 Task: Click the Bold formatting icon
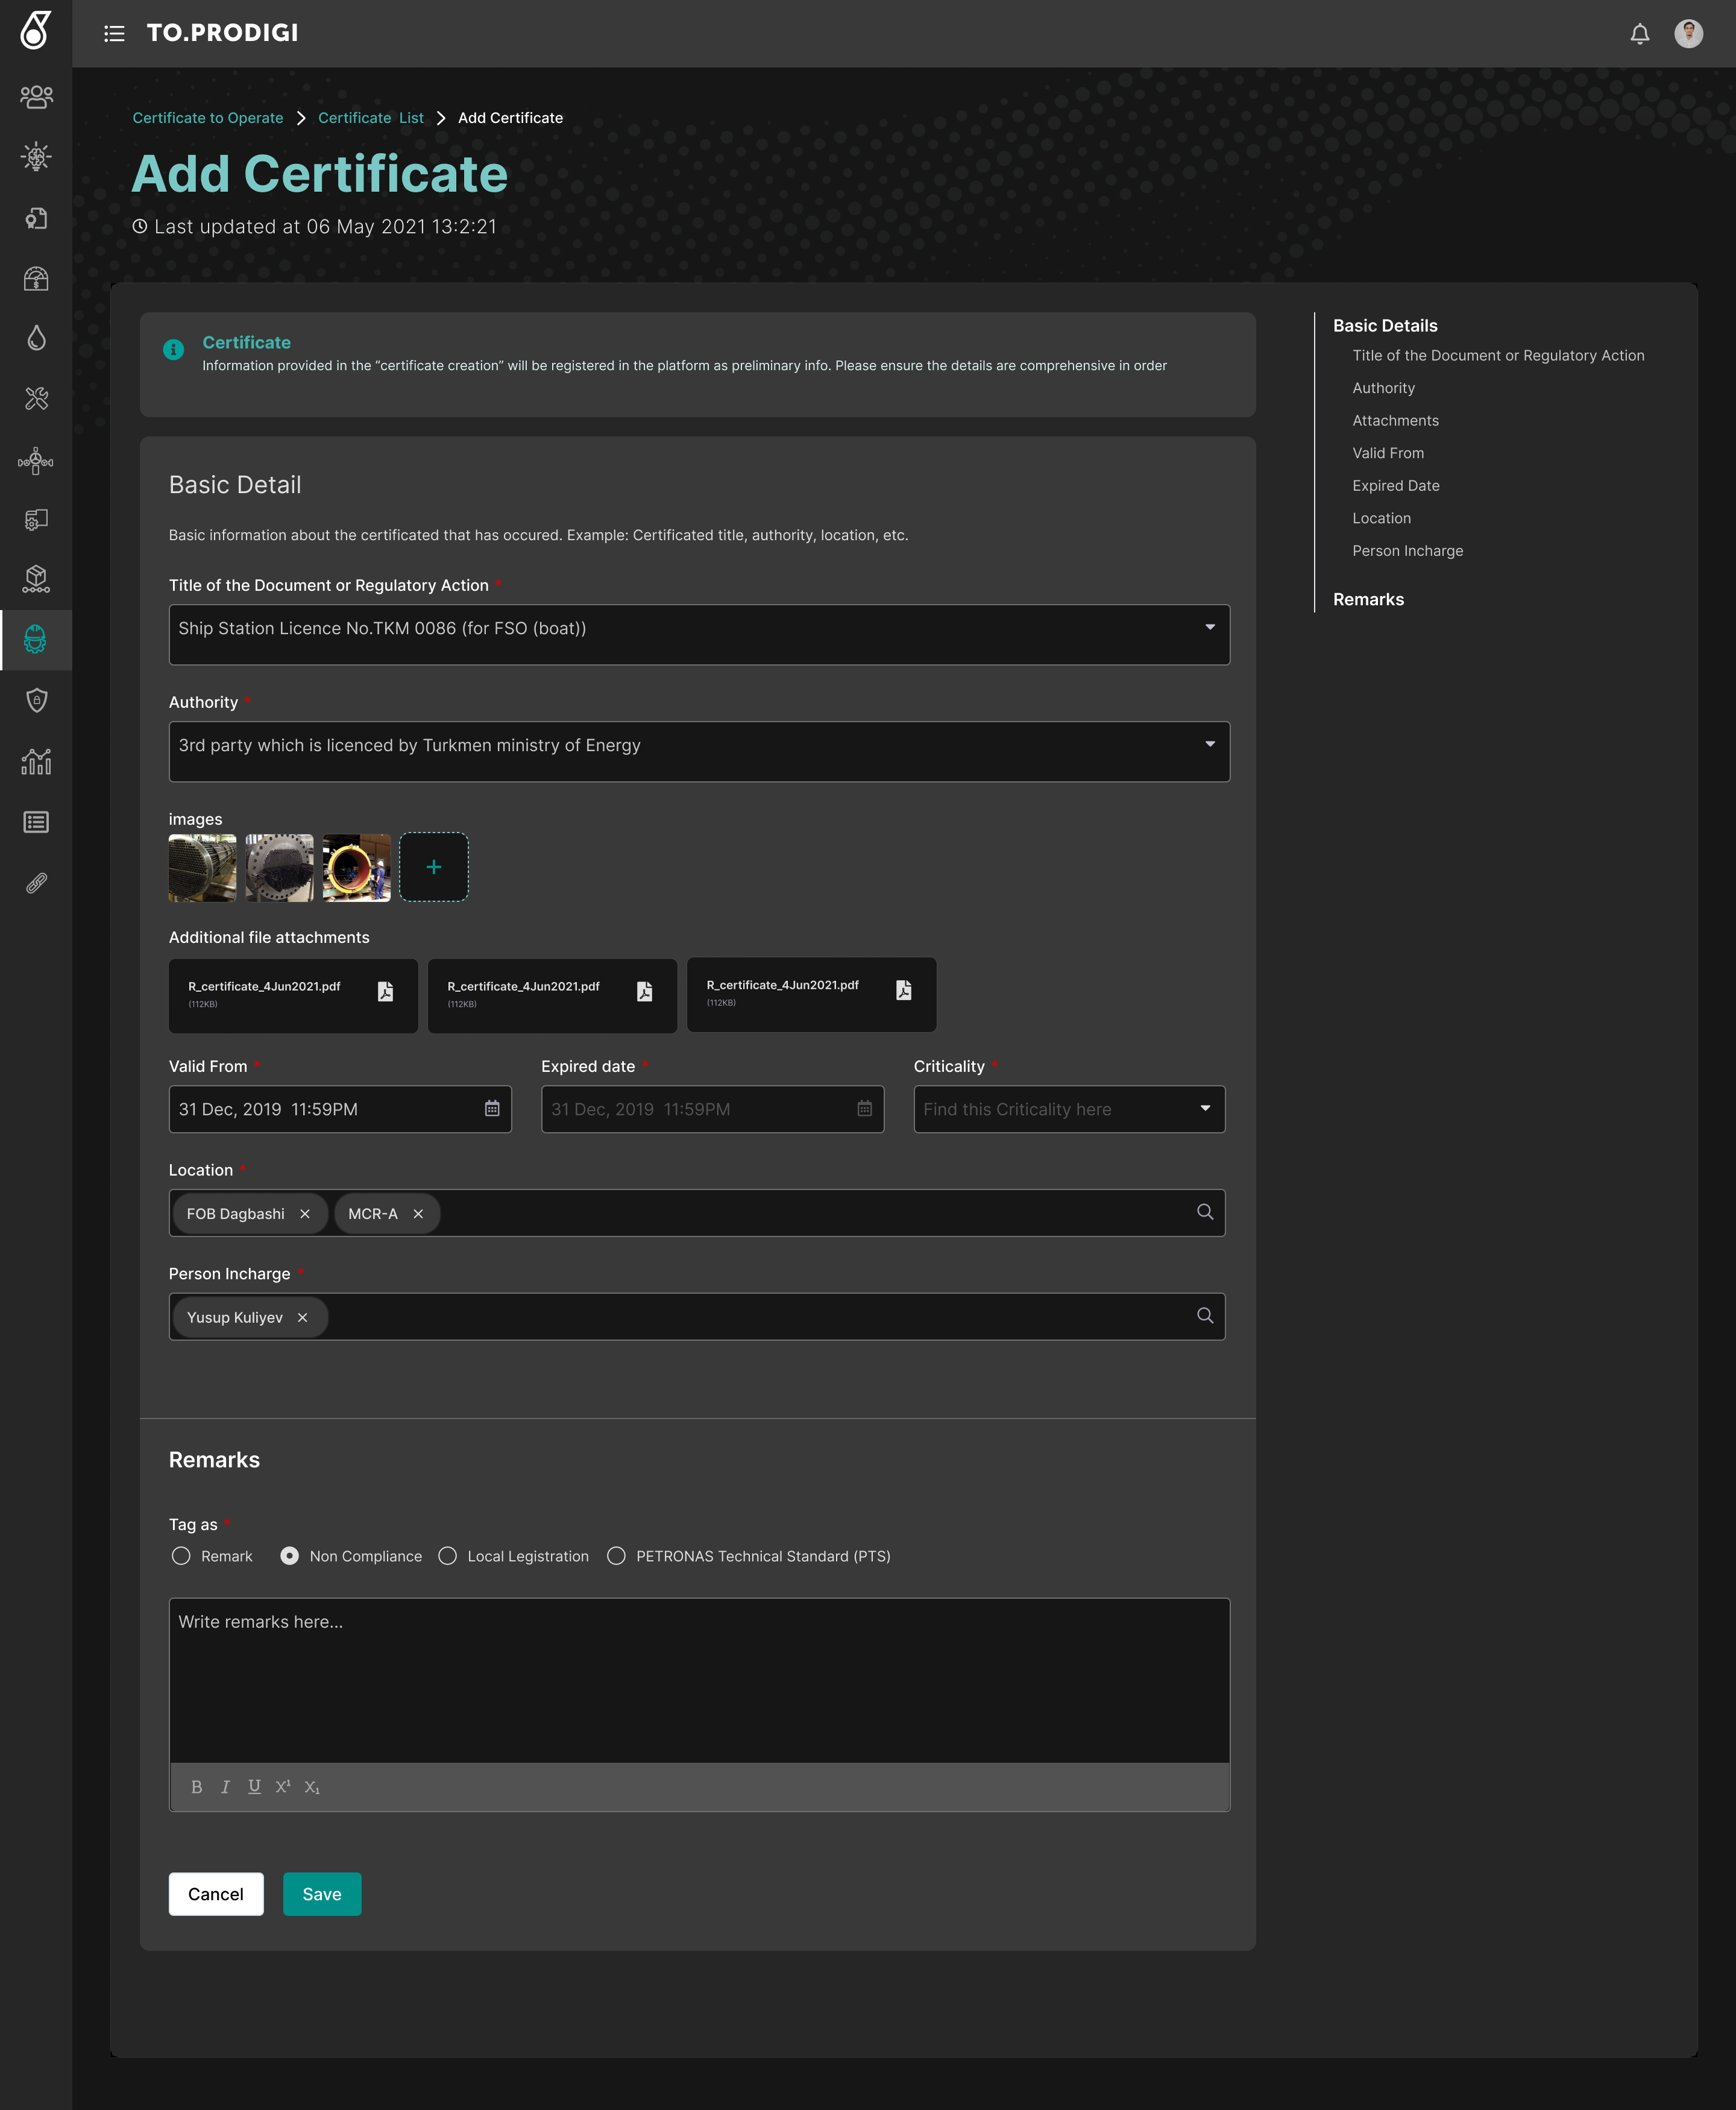coord(196,1787)
